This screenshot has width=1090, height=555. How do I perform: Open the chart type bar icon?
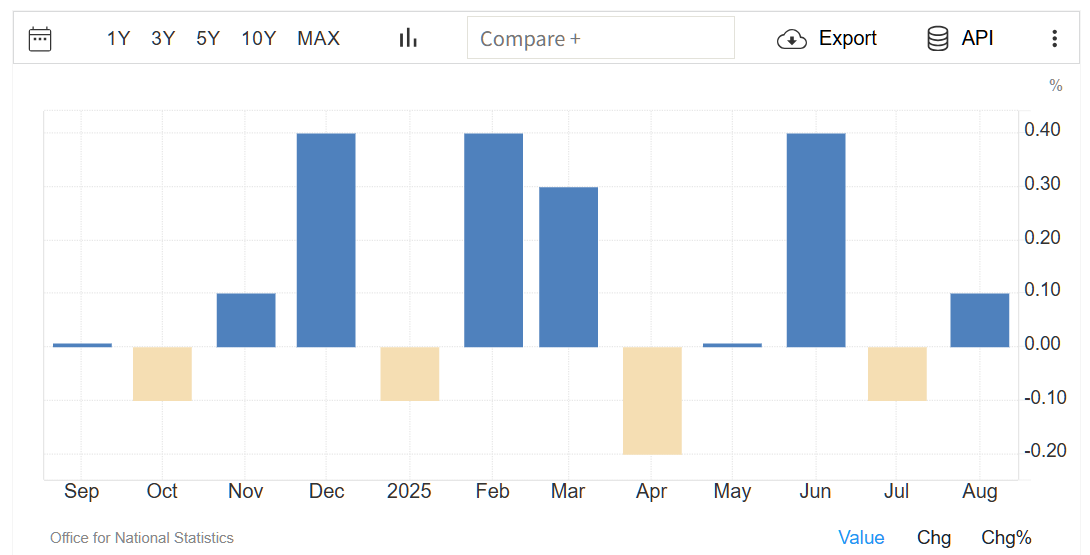[408, 38]
